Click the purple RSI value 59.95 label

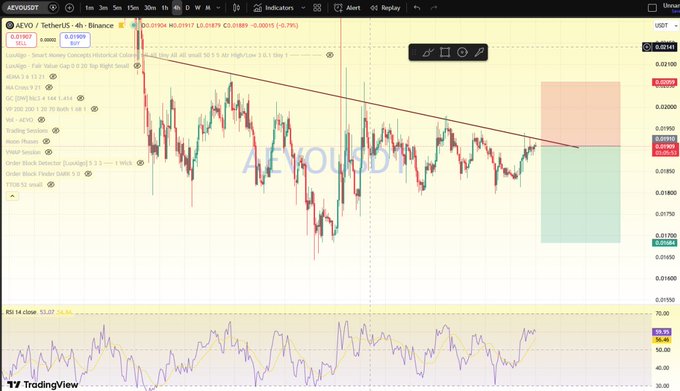coord(662,332)
